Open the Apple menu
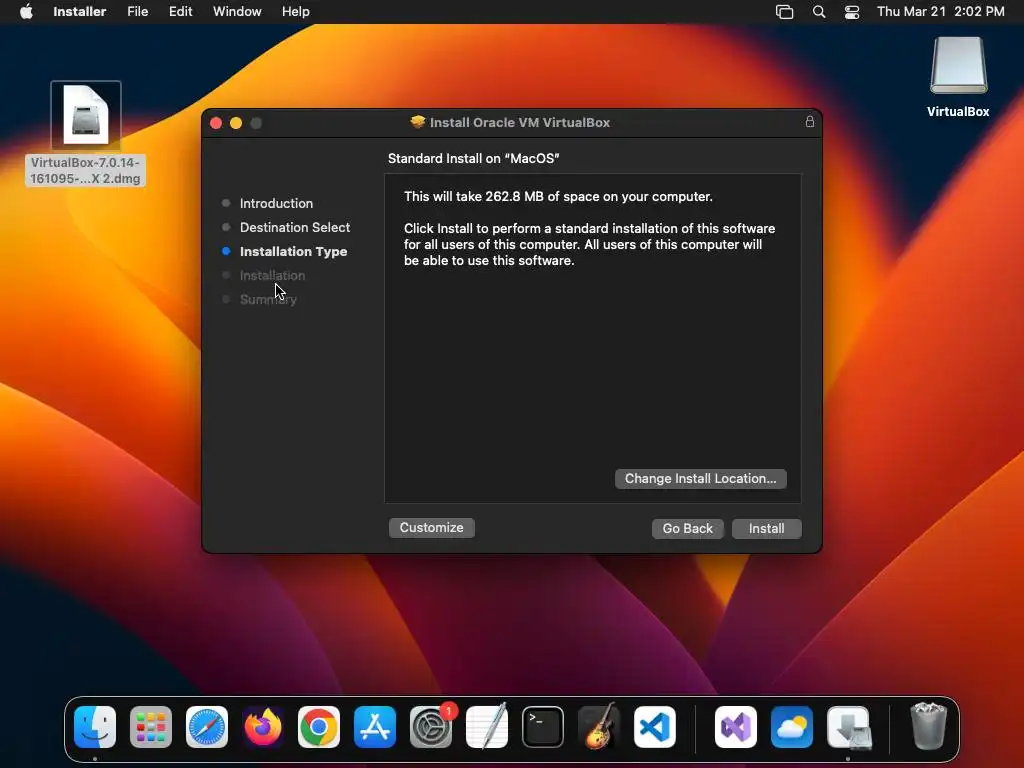This screenshot has height=768, width=1024. point(26,11)
